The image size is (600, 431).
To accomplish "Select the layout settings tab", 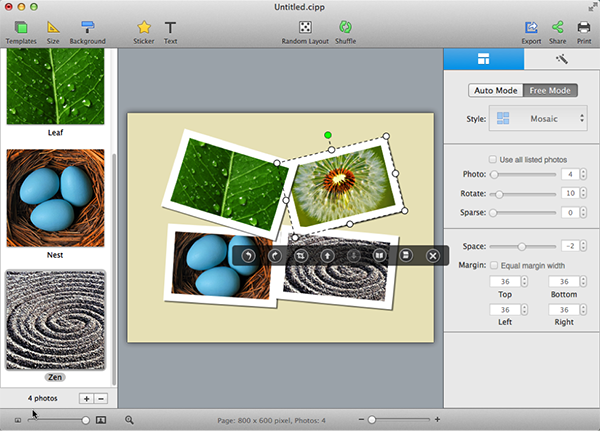I will point(482,60).
